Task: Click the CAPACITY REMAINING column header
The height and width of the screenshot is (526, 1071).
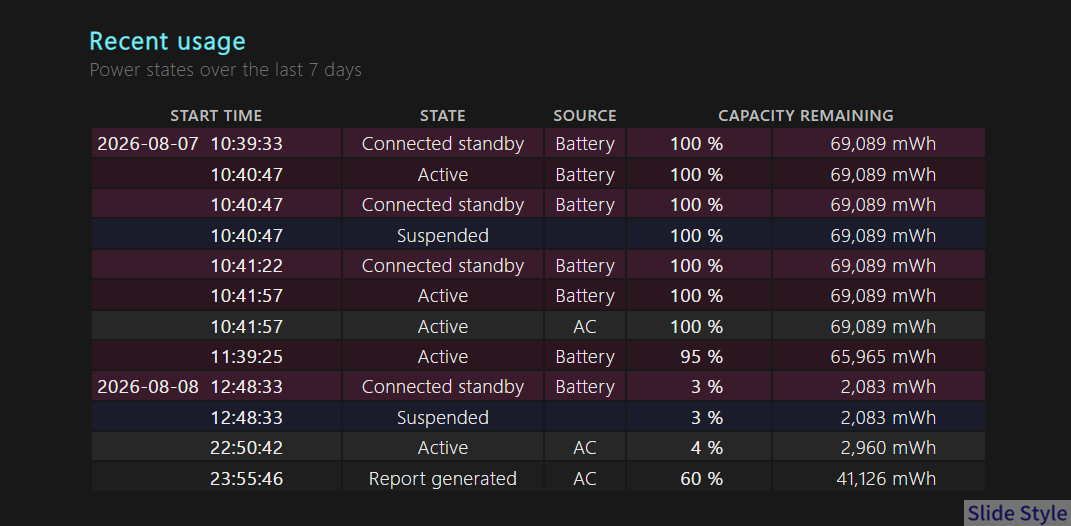Action: (x=806, y=115)
